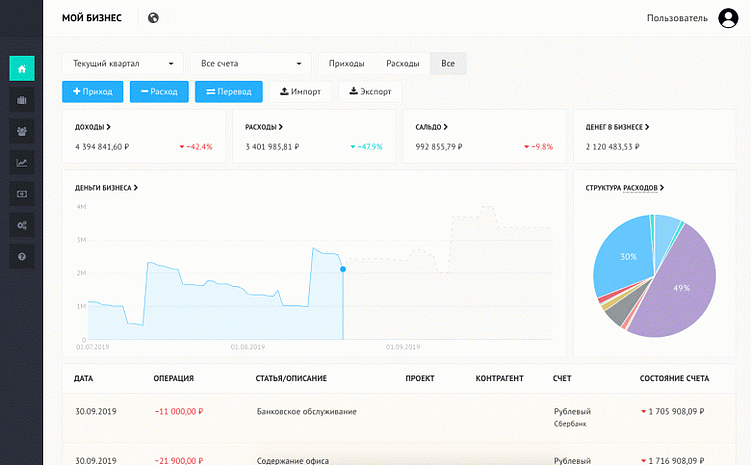Viewport: 751px width, 465px height.
Task: Click the user avatar icon
Action: point(728,18)
